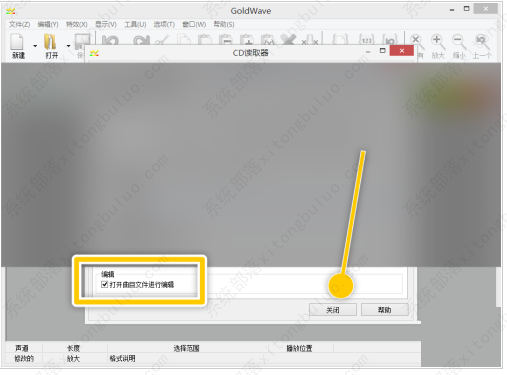Viewport: 507px width, 375px height.
Task: Open the 窗口(W) menu
Action: tap(194, 24)
